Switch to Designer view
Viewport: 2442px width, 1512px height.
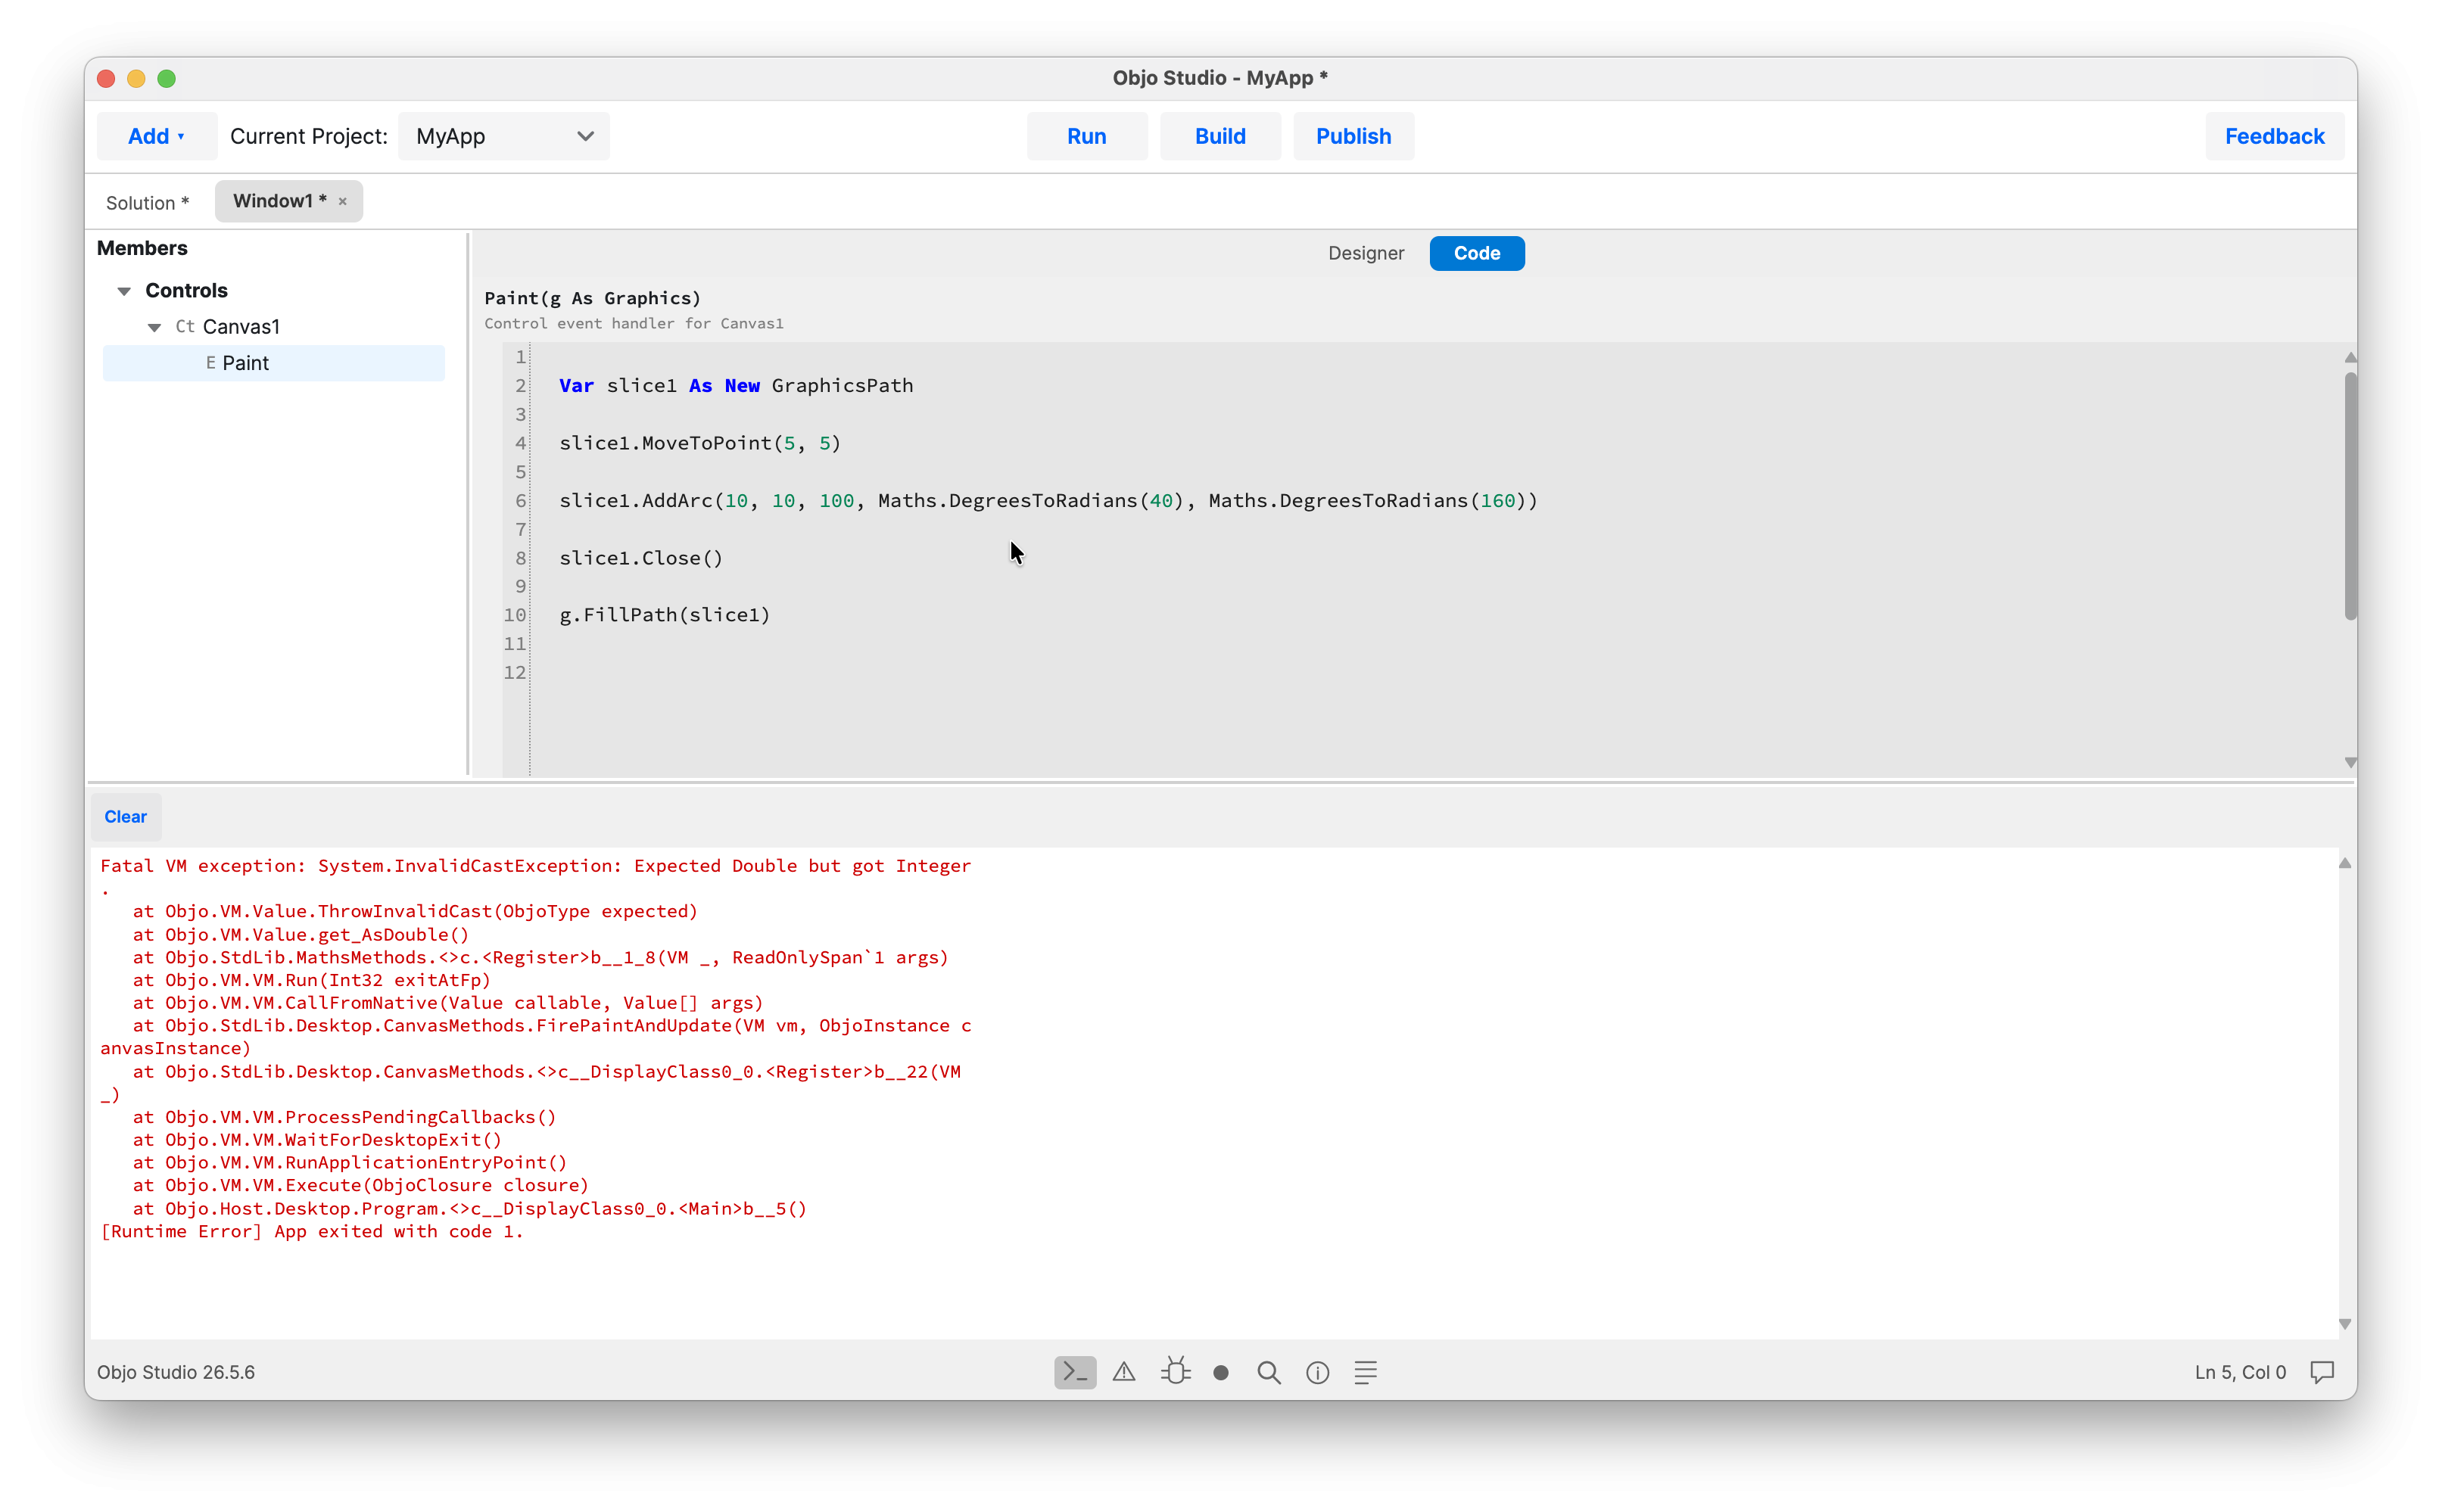coord(1366,253)
